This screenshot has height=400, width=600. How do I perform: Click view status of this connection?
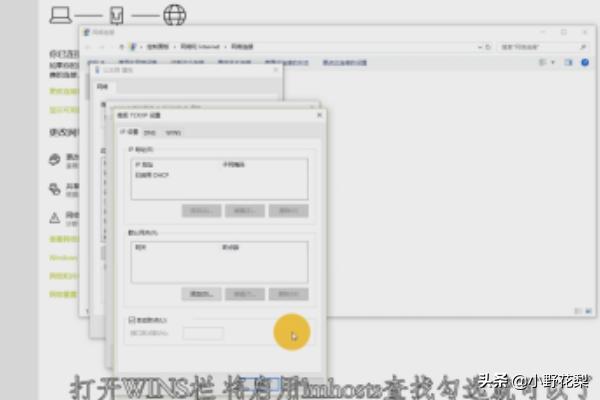pos(287,62)
